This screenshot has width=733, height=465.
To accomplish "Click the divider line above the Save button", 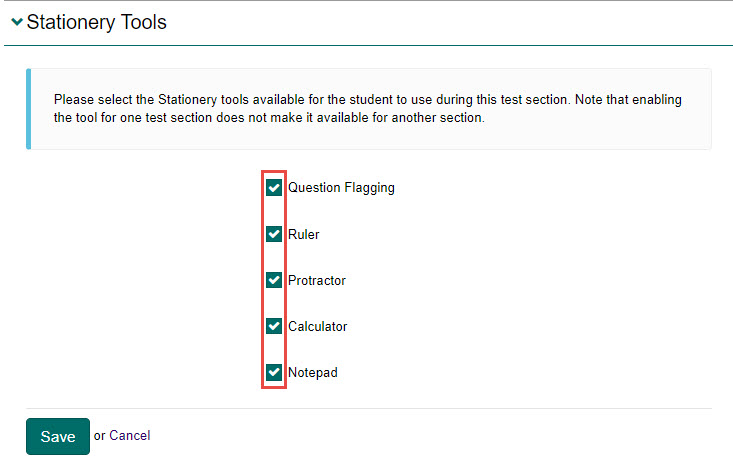I will 368,408.
